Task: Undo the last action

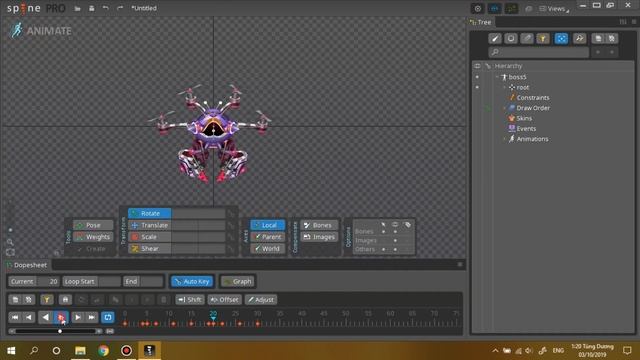Action: (x=106, y=8)
